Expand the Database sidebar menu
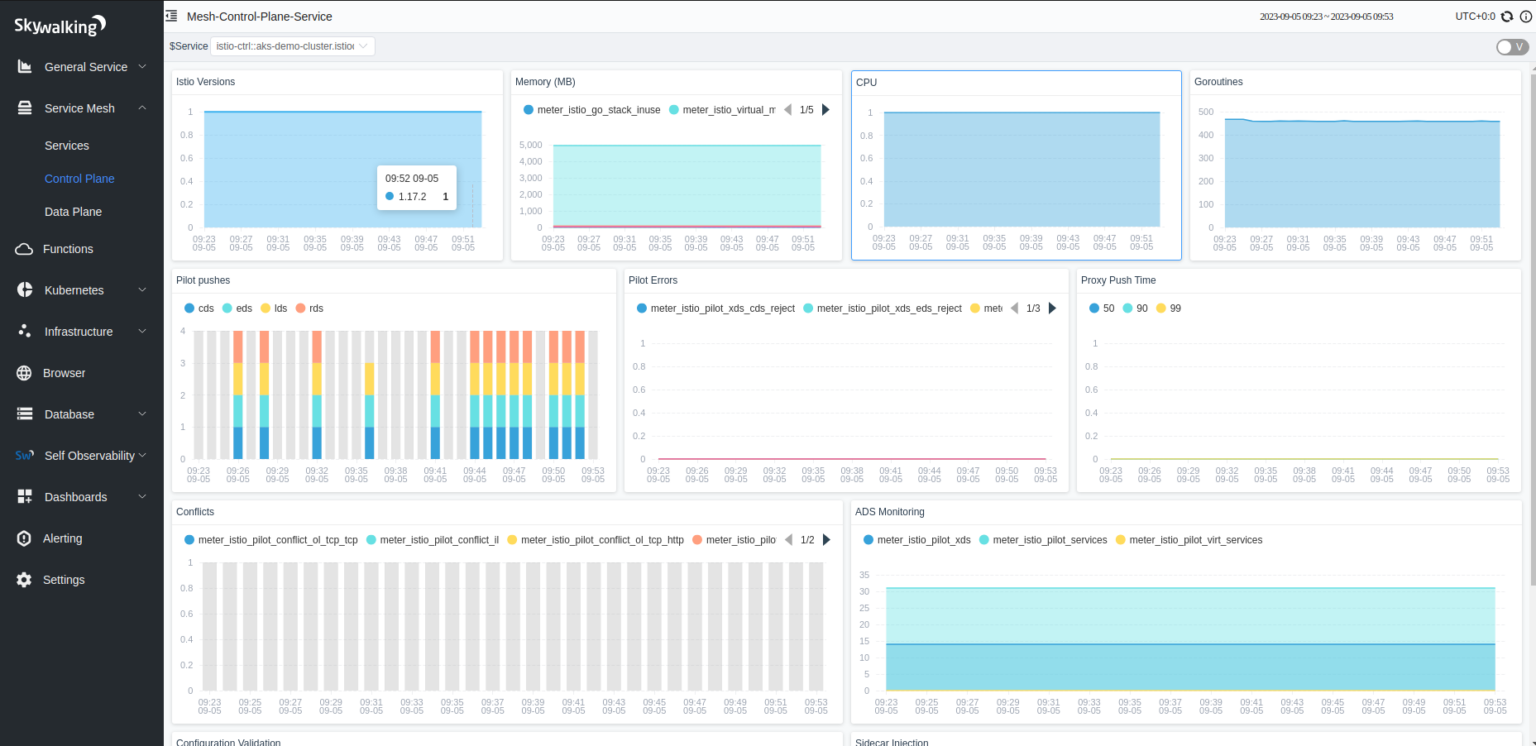The height and width of the screenshot is (746, 1536). (x=68, y=414)
